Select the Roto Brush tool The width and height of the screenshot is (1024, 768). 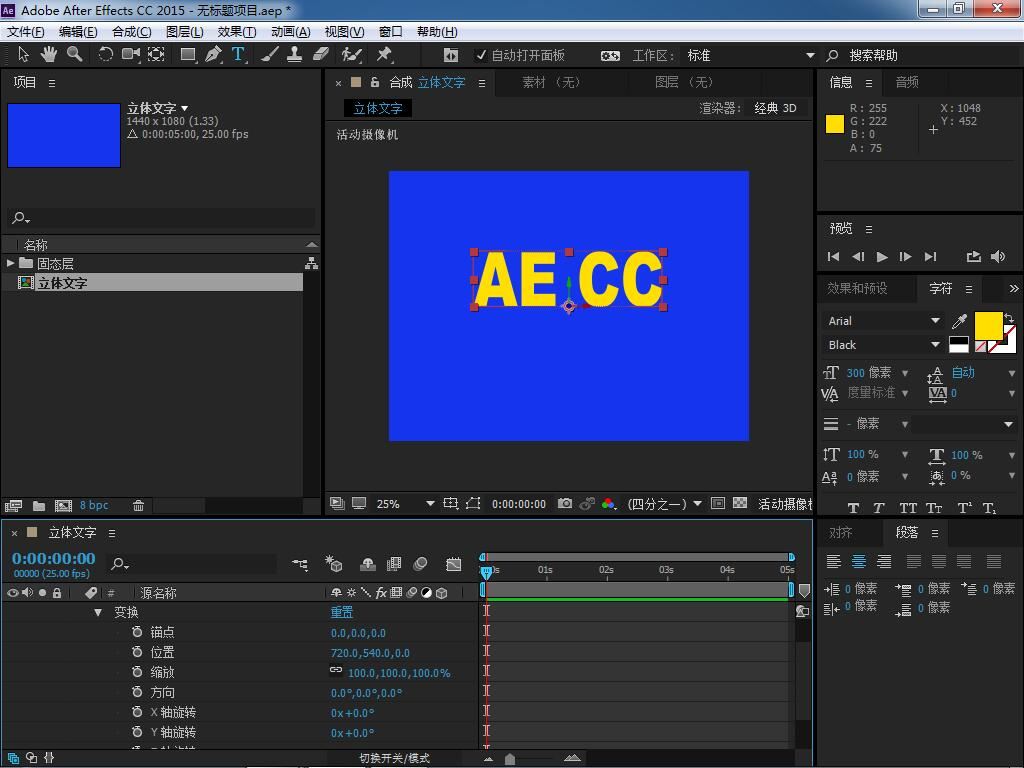pyautogui.click(x=351, y=55)
